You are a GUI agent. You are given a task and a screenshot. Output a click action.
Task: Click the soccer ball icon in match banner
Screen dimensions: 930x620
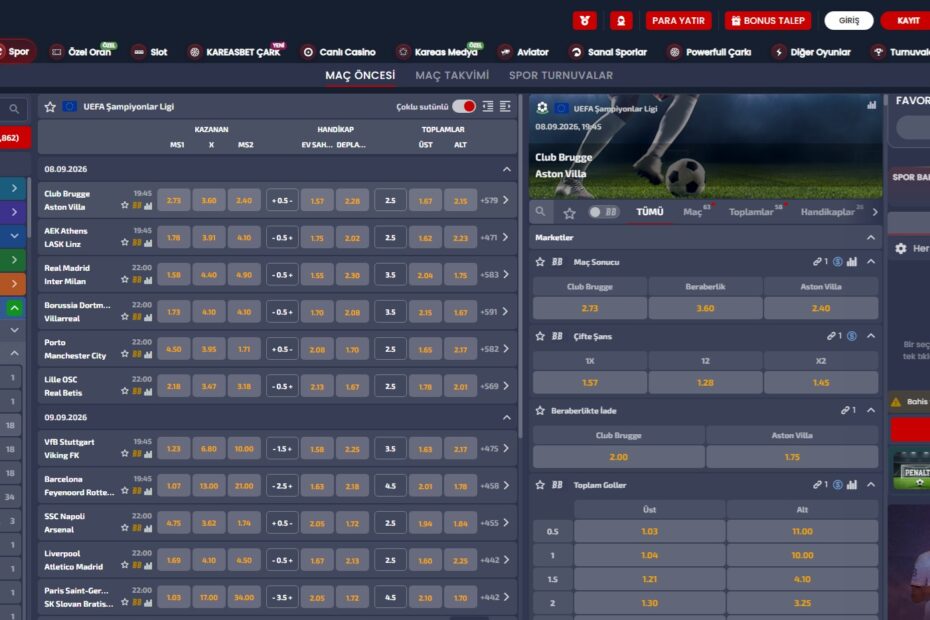[542, 108]
